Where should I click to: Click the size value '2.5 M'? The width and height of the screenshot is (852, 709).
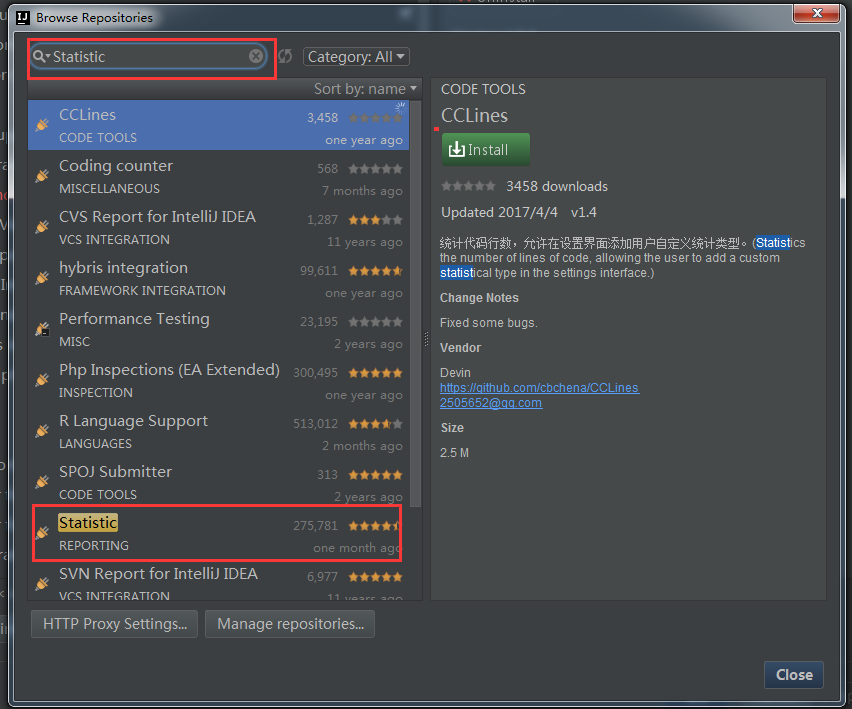click(x=454, y=453)
